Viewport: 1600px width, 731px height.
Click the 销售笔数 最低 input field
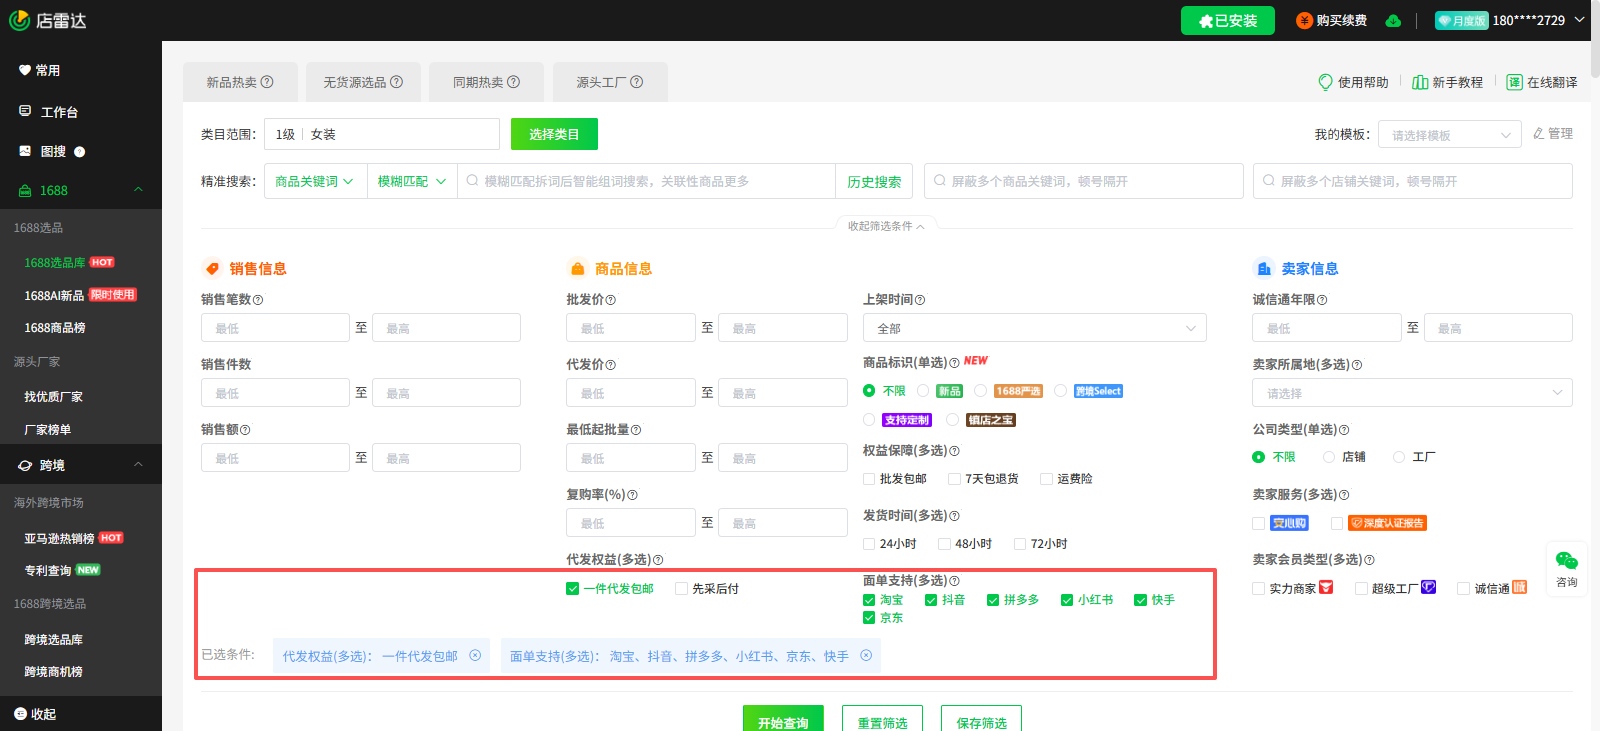[275, 328]
